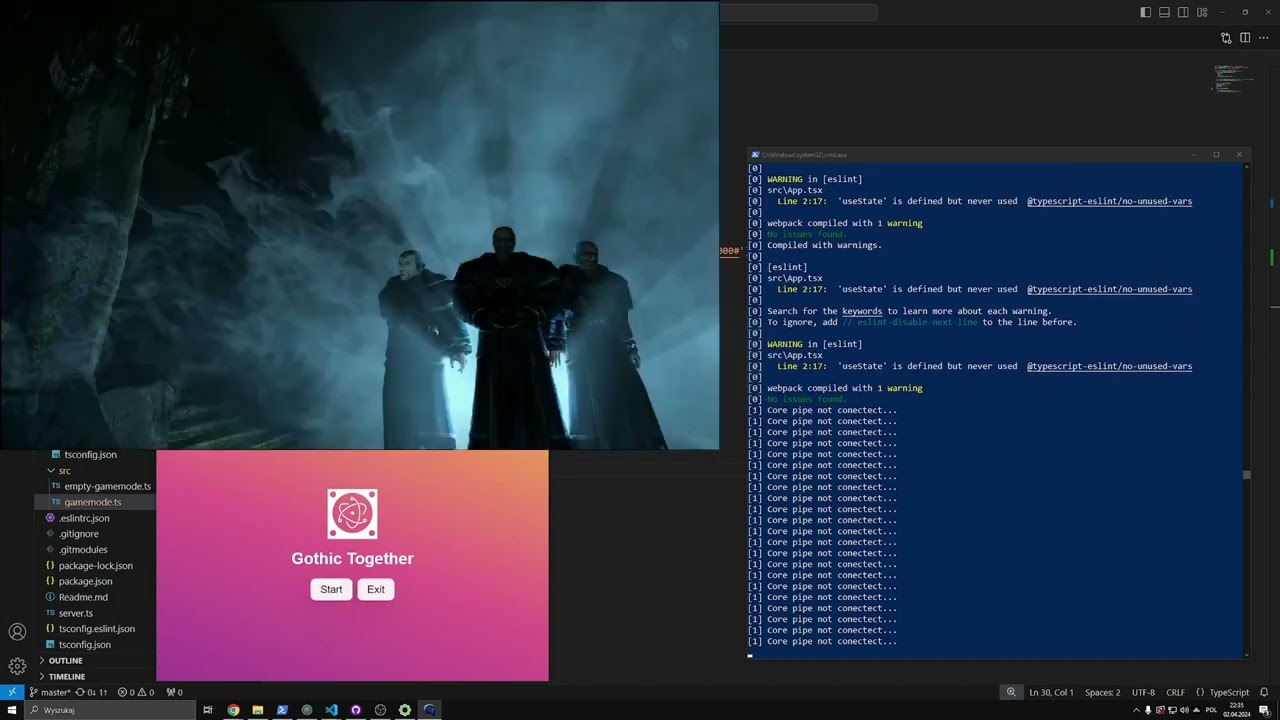This screenshot has height=720, width=1280.
Task: Synchronize changes in status bar
Action: point(92,692)
